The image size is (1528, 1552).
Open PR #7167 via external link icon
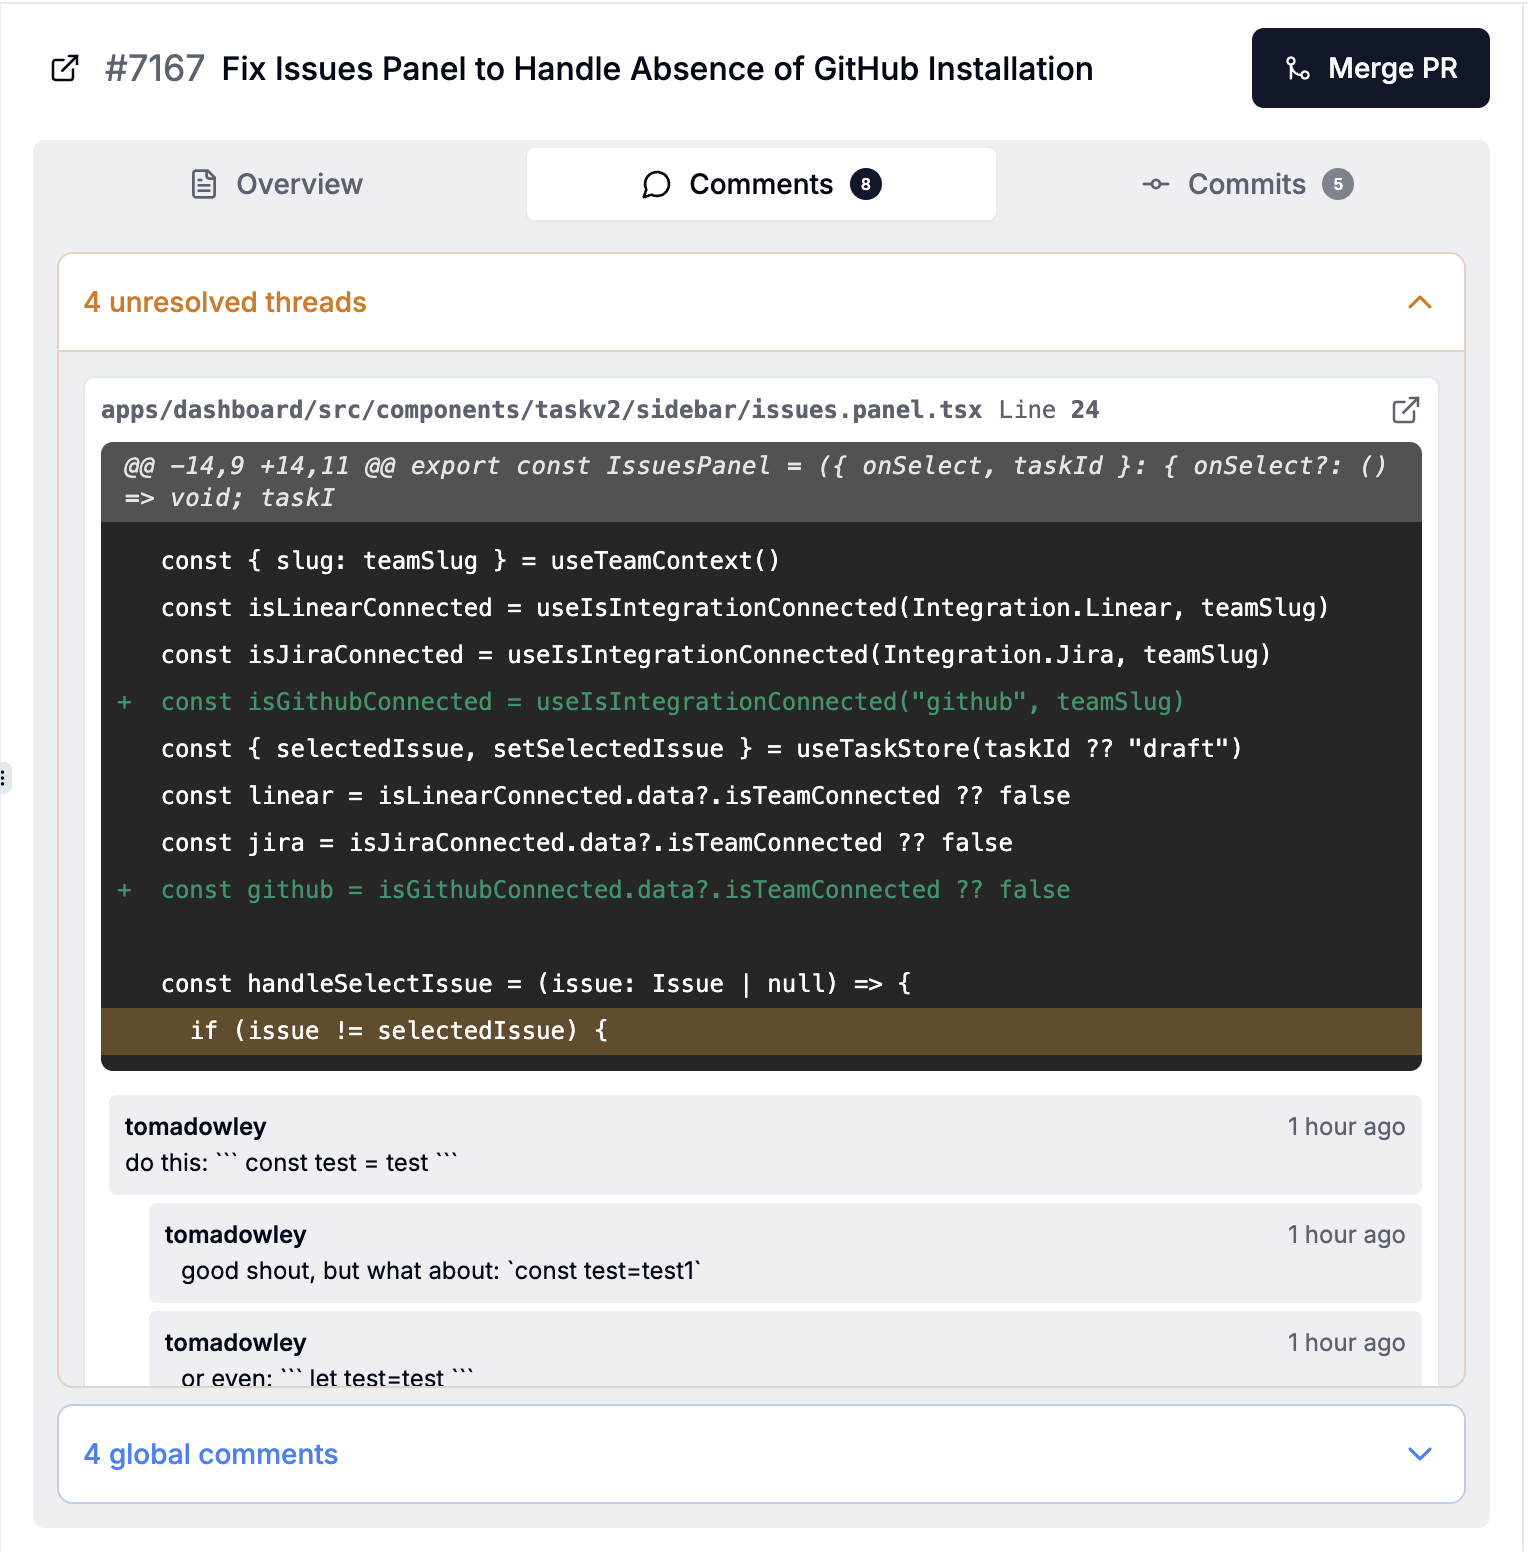[x=65, y=68]
